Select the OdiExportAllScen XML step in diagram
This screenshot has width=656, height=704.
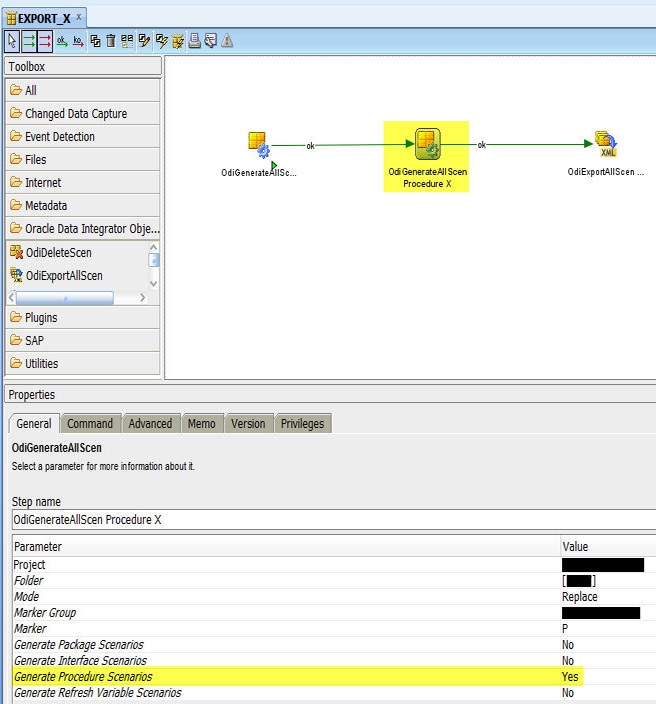point(605,145)
